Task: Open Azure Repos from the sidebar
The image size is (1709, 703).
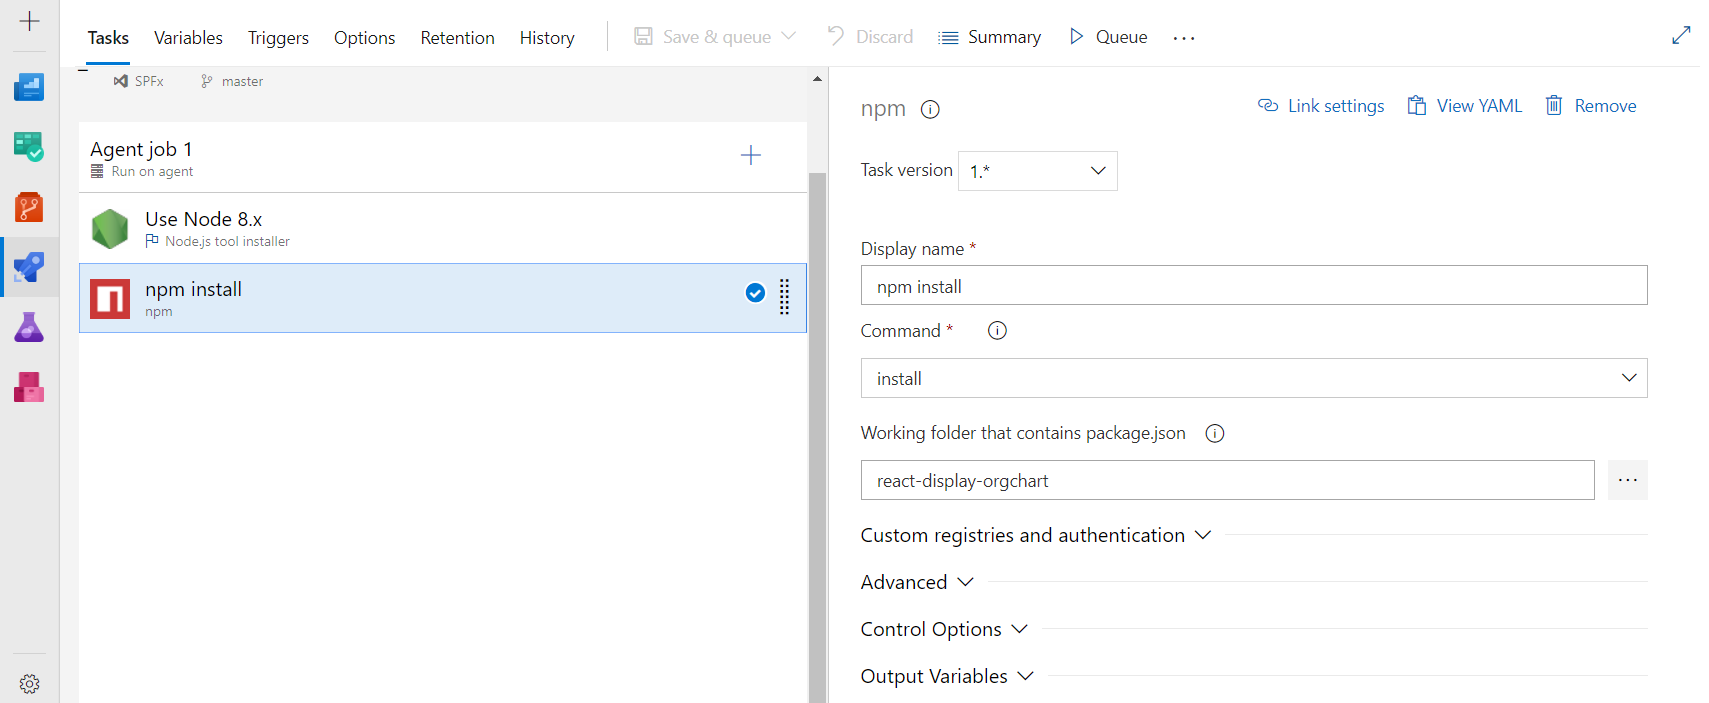Action: click(29, 208)
